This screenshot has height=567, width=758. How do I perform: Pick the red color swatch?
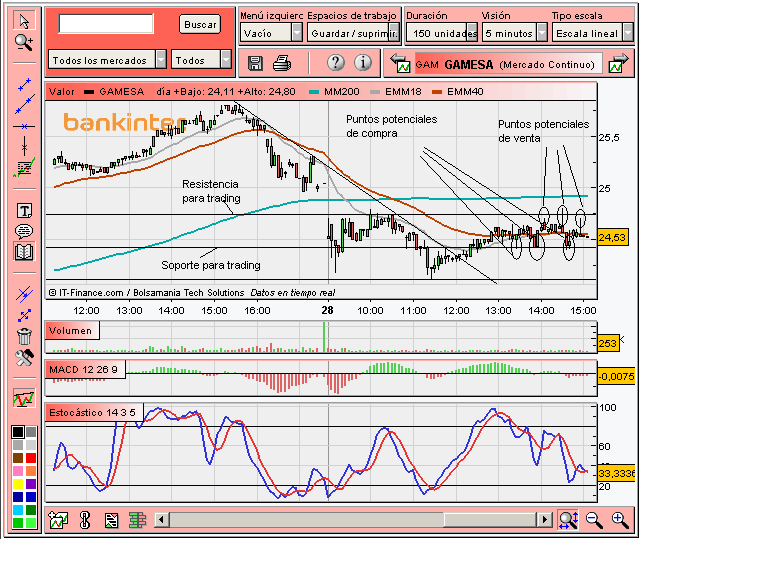pyautogui.click(x=31, y=458)
